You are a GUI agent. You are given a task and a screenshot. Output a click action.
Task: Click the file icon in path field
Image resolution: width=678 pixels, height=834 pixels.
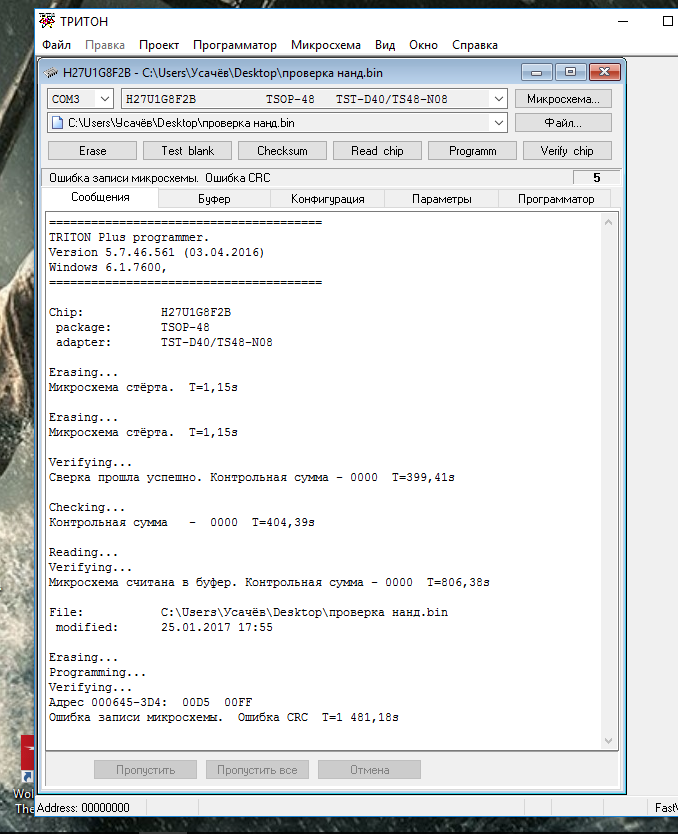57,123
